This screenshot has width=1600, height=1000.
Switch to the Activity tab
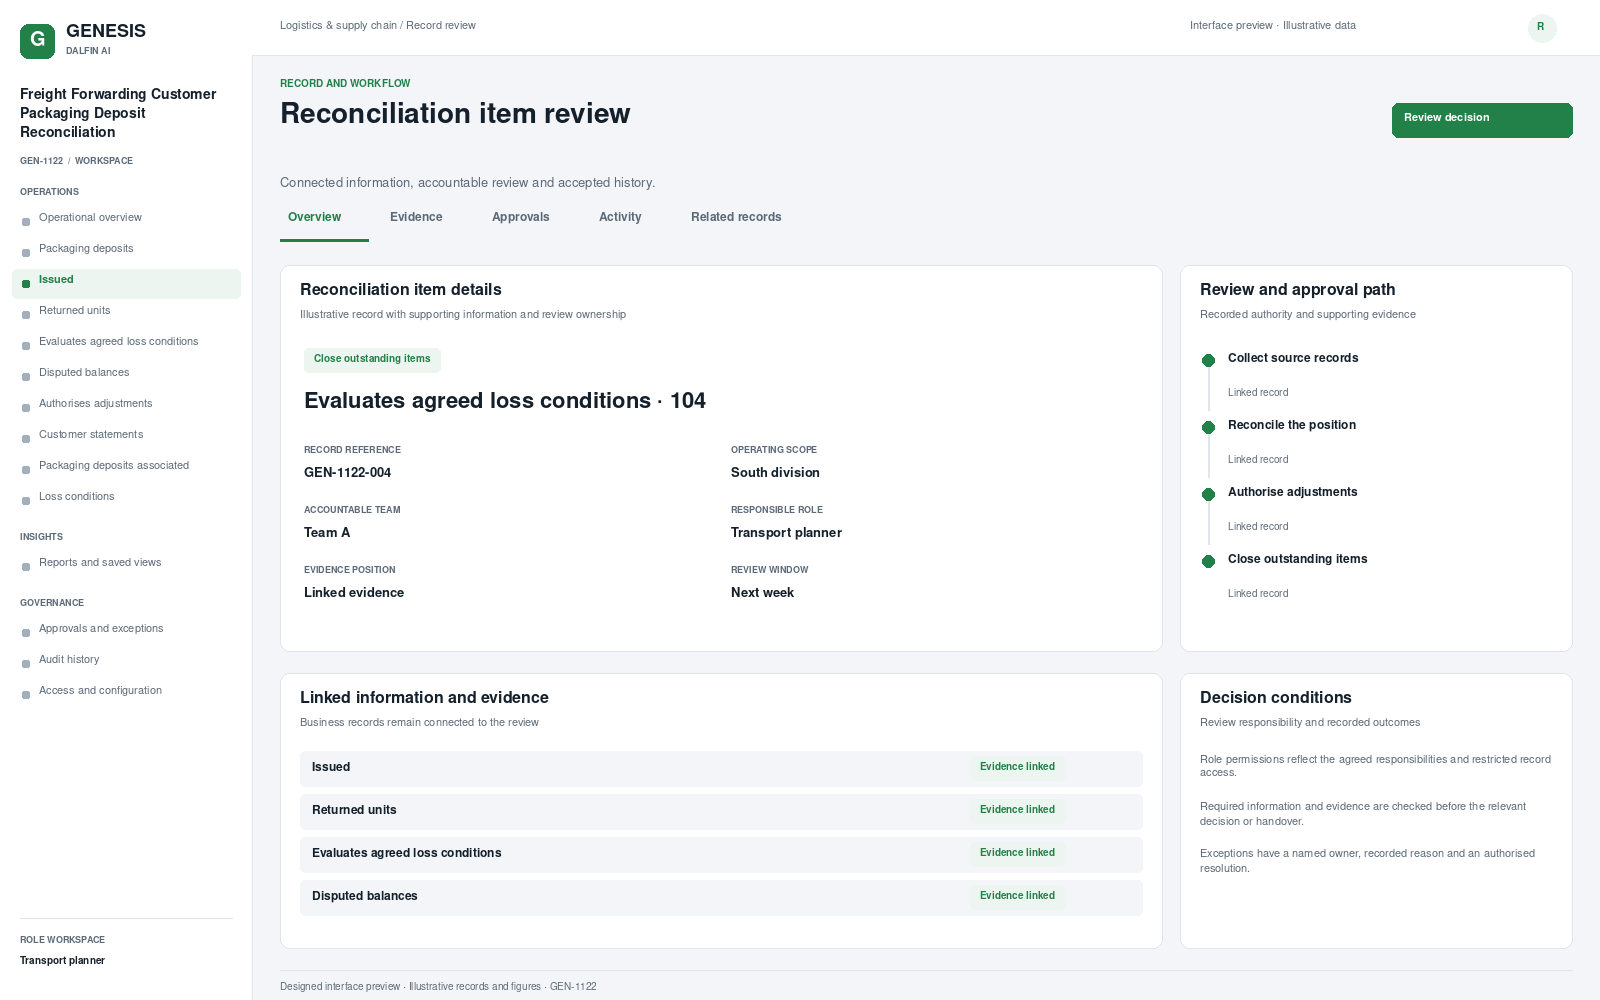(x=620, y=217)
